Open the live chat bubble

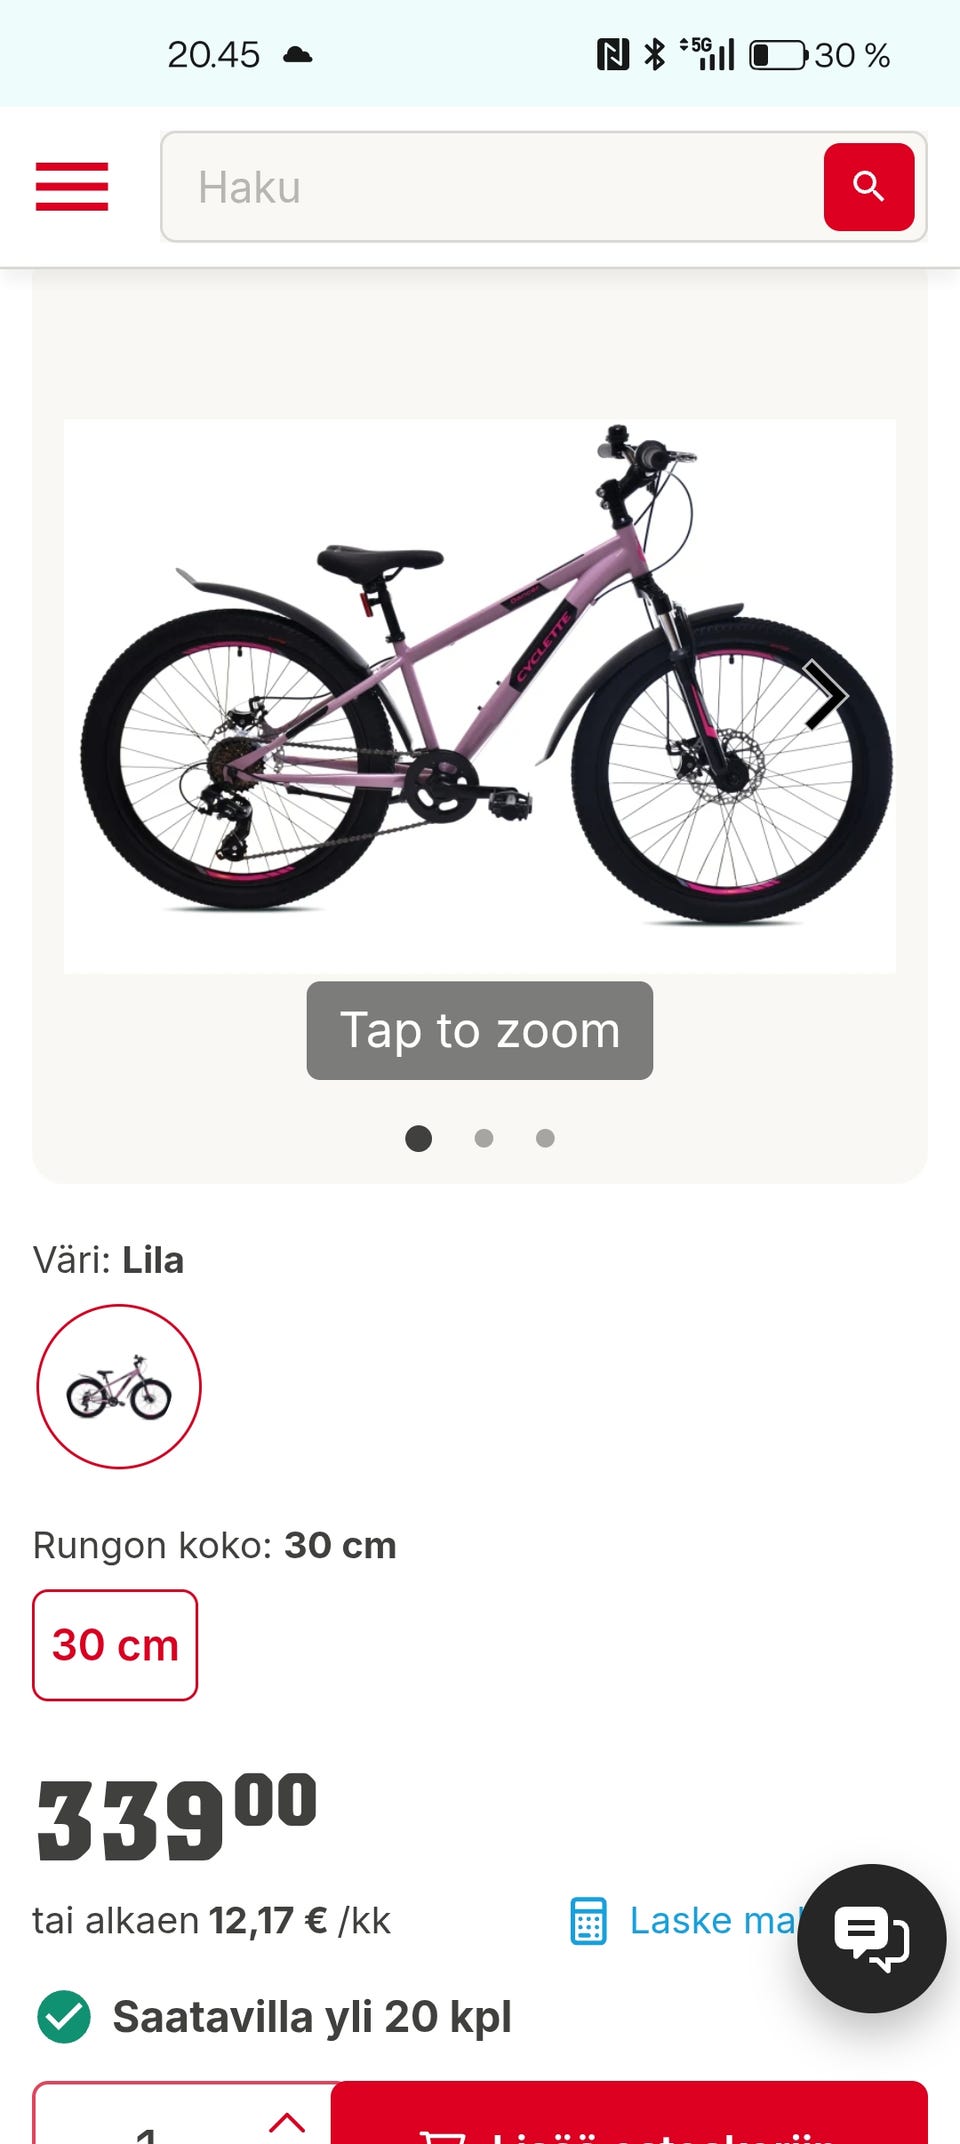coord(871,1938)
